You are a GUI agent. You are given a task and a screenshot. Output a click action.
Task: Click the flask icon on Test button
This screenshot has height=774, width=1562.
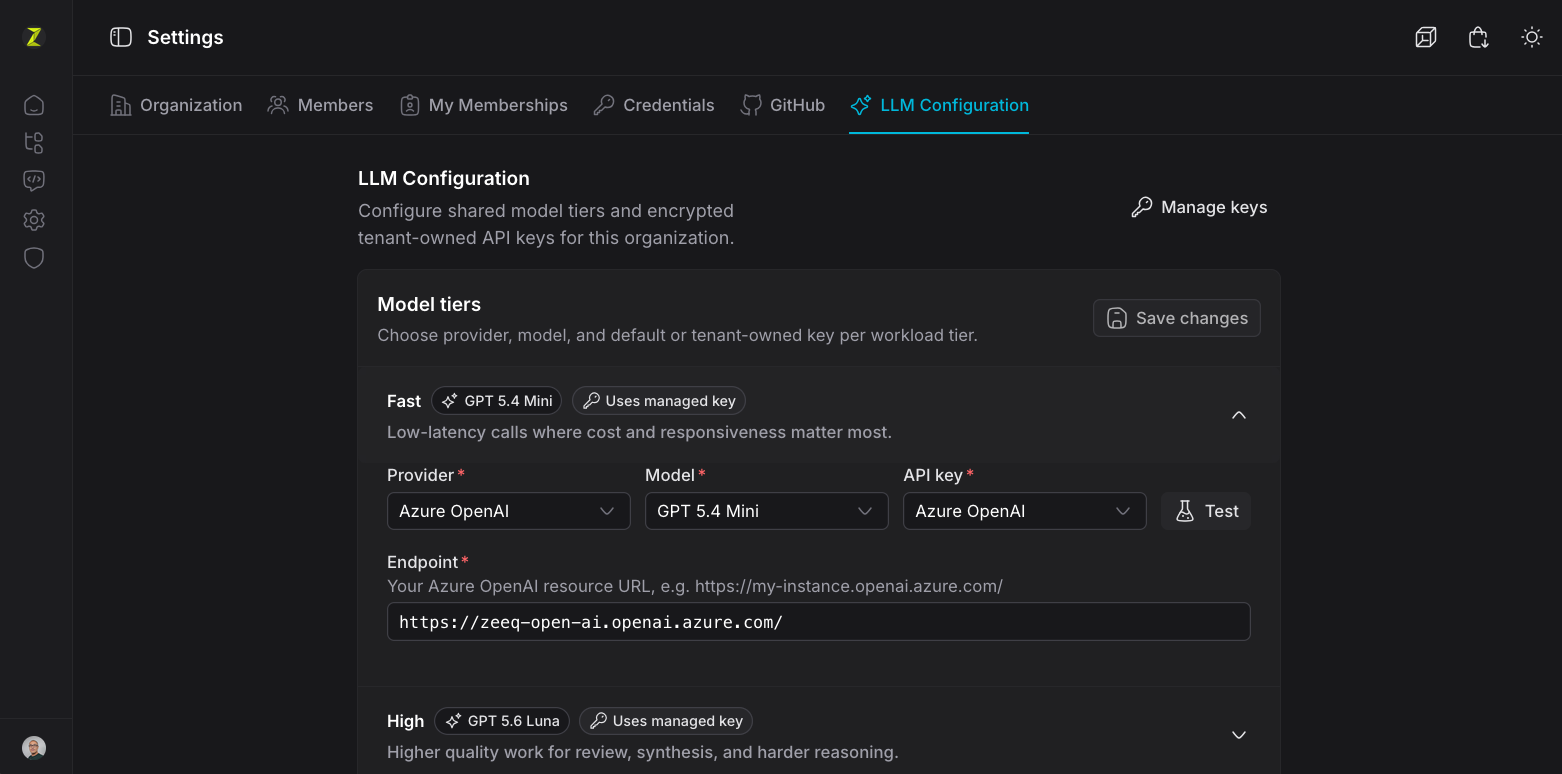click(1185, 511)
